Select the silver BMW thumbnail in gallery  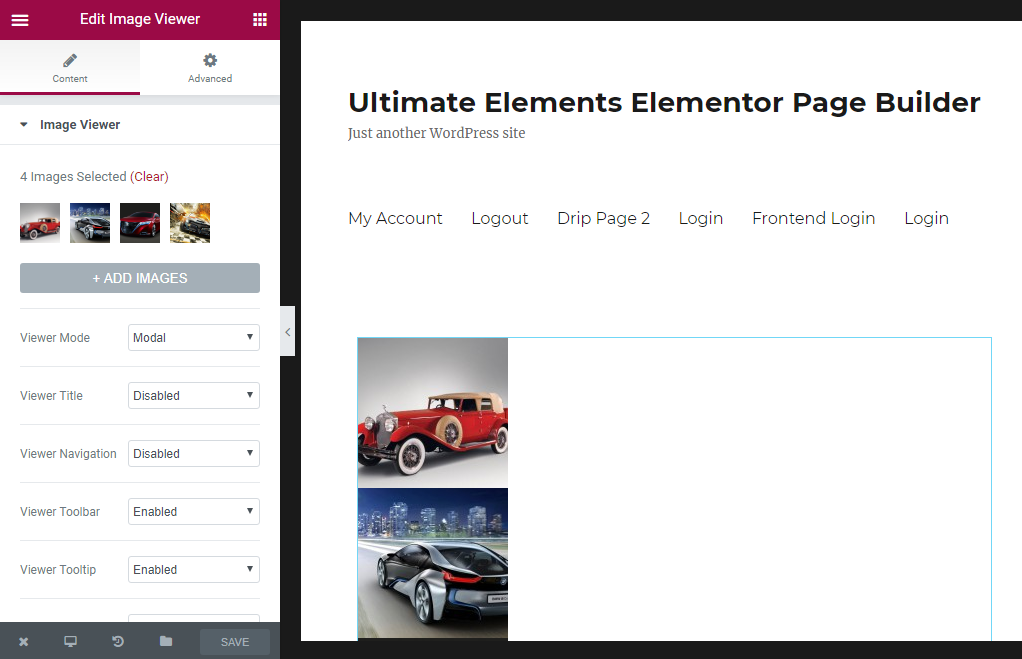click(x=90, y=223)
